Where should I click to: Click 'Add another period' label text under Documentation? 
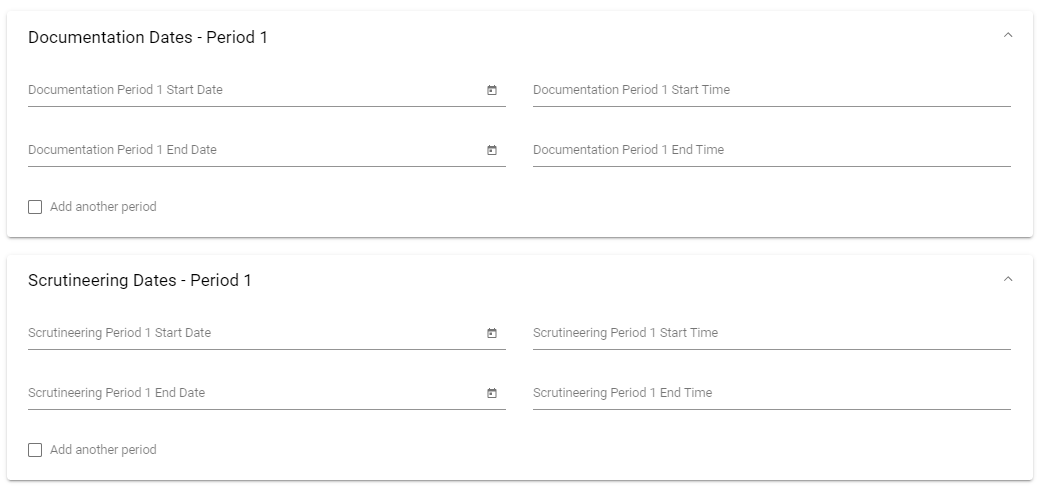103,207
